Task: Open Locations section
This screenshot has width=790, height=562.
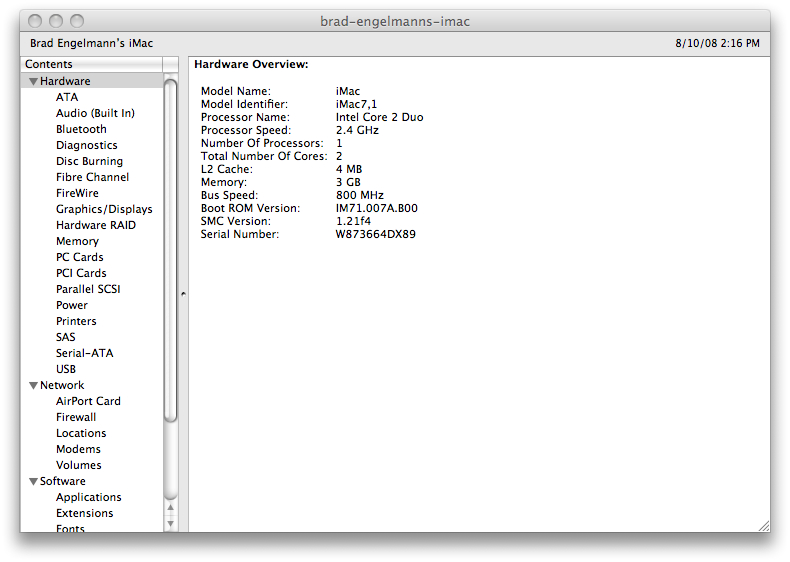Action: pyautogui.click(x=81, y=433)
